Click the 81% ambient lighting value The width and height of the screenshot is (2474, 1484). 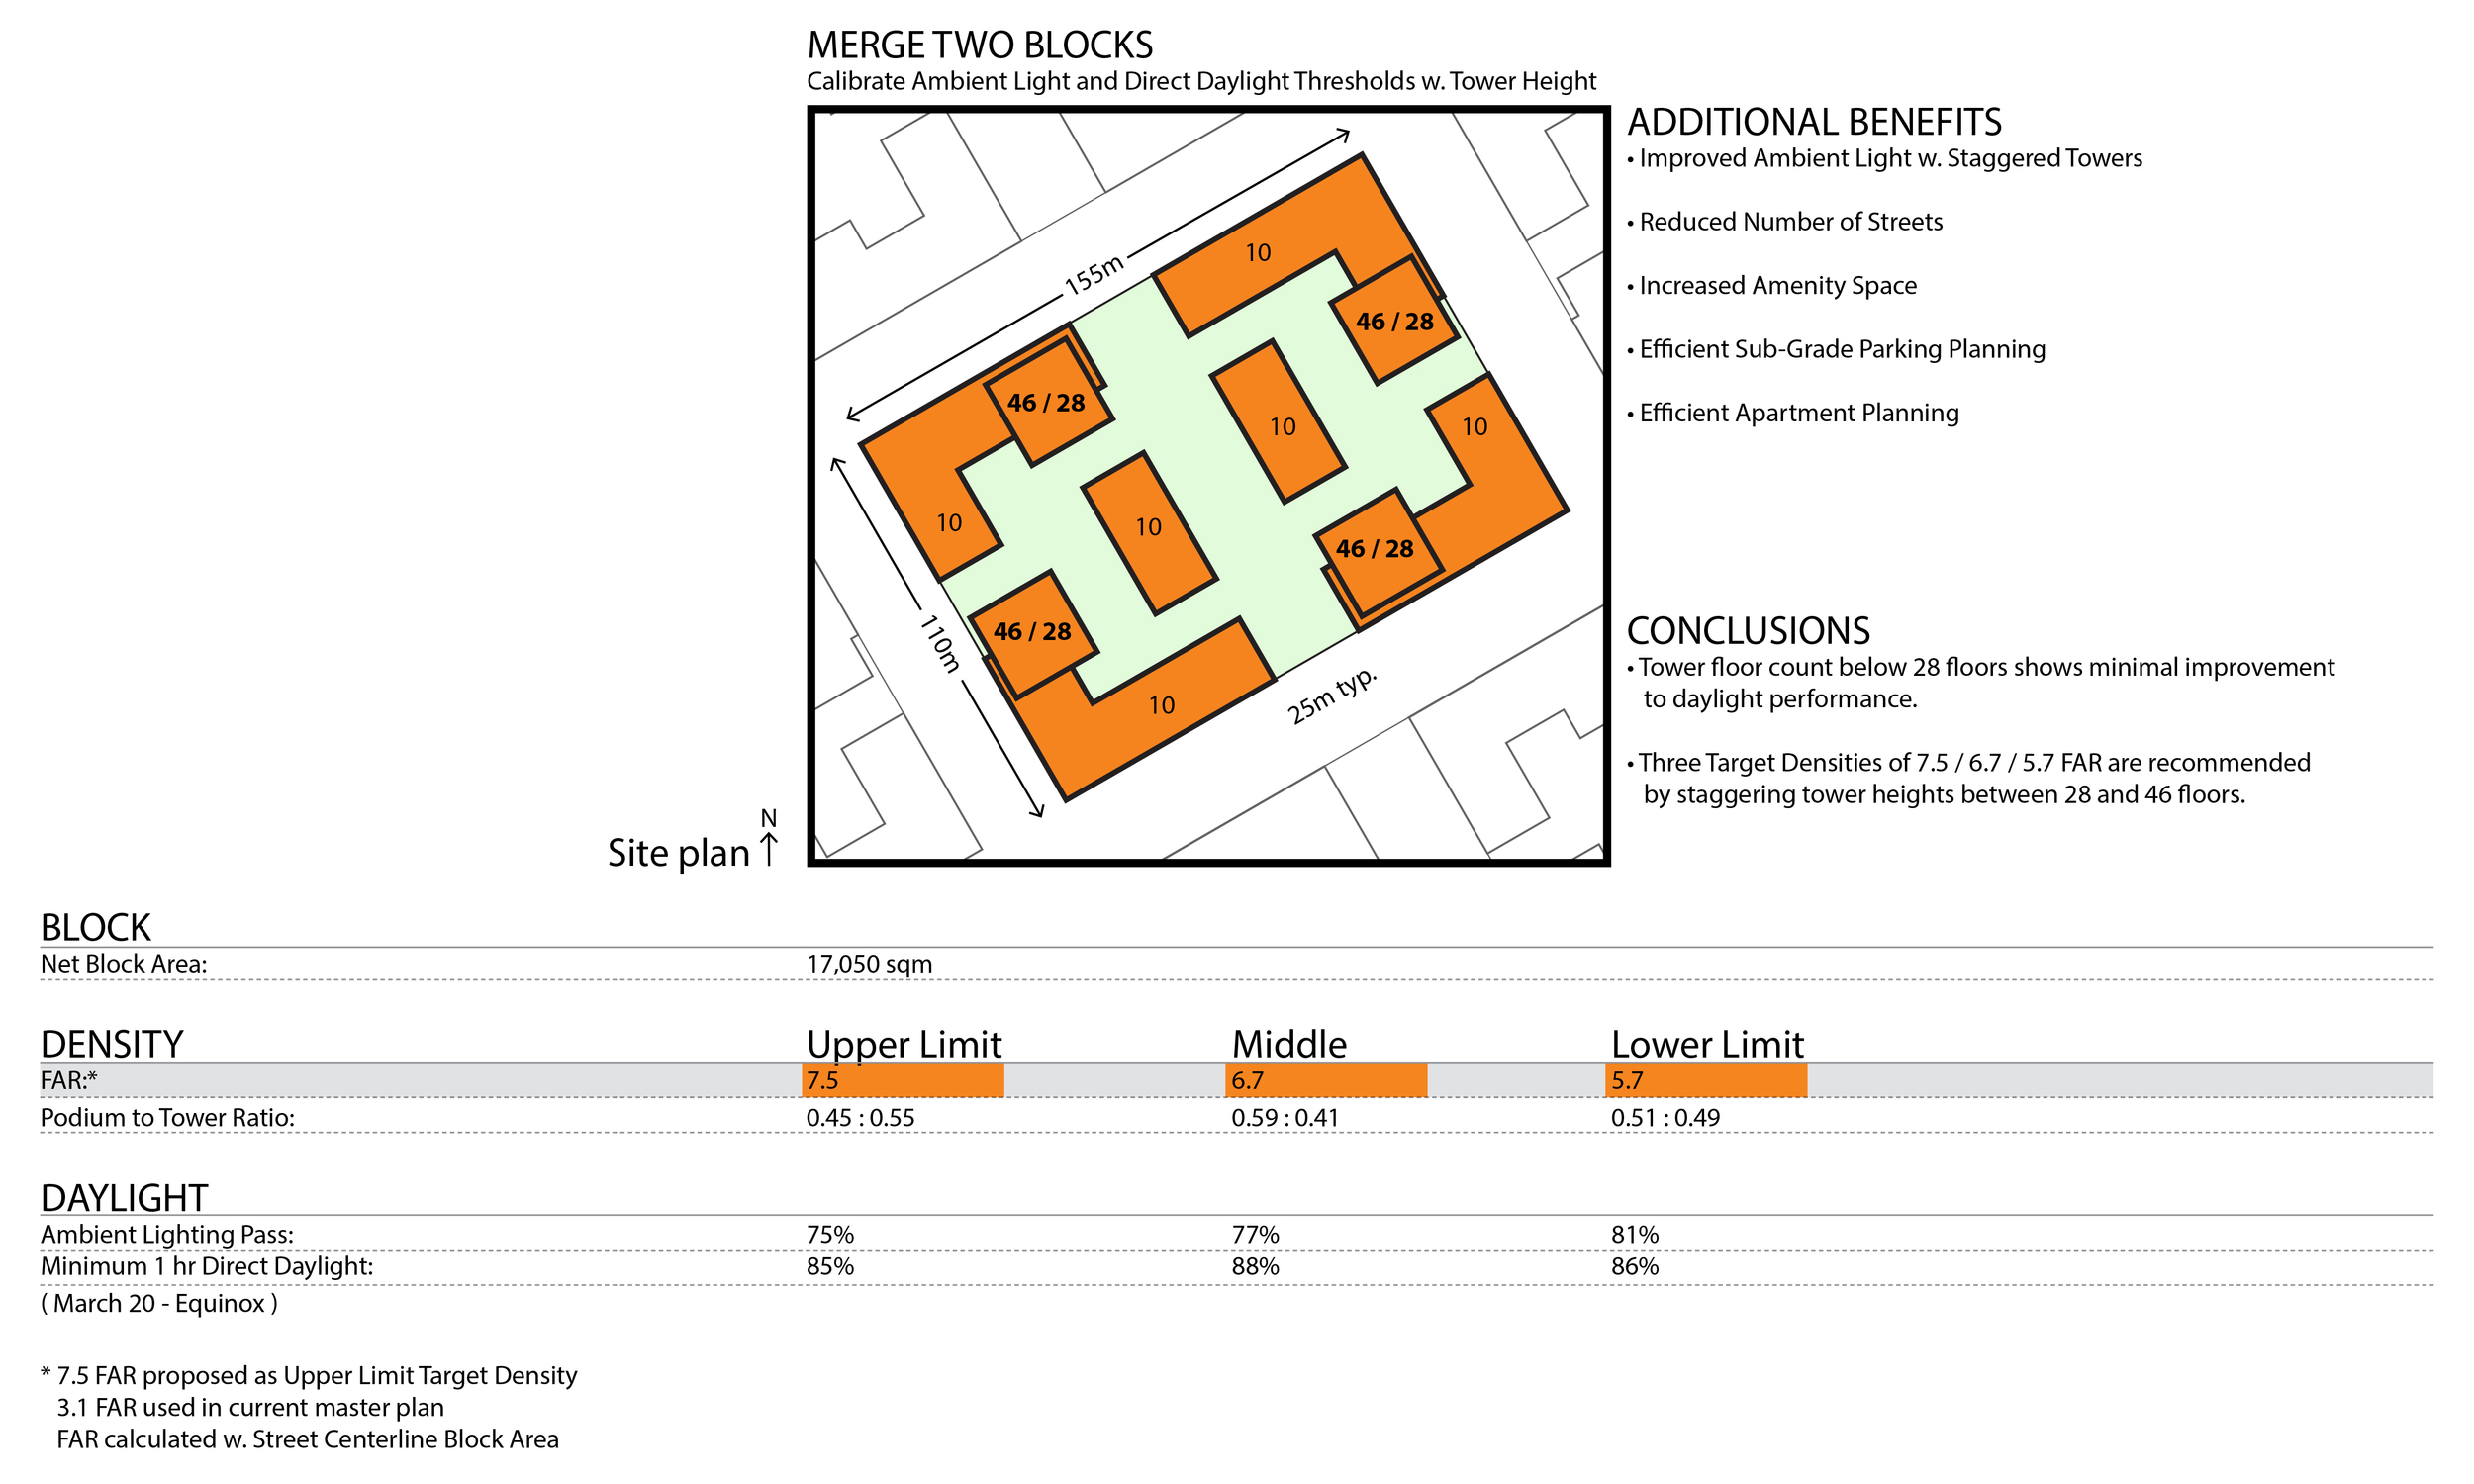click(1635, 1235)
